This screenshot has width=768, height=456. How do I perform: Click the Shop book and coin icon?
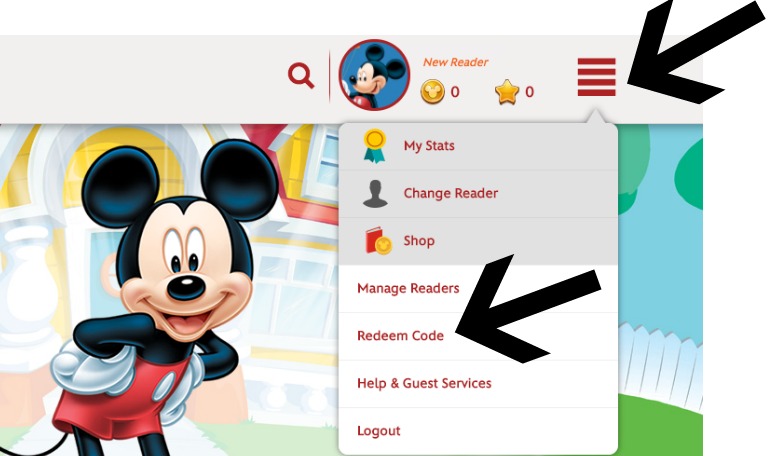(x=378, y=240)
